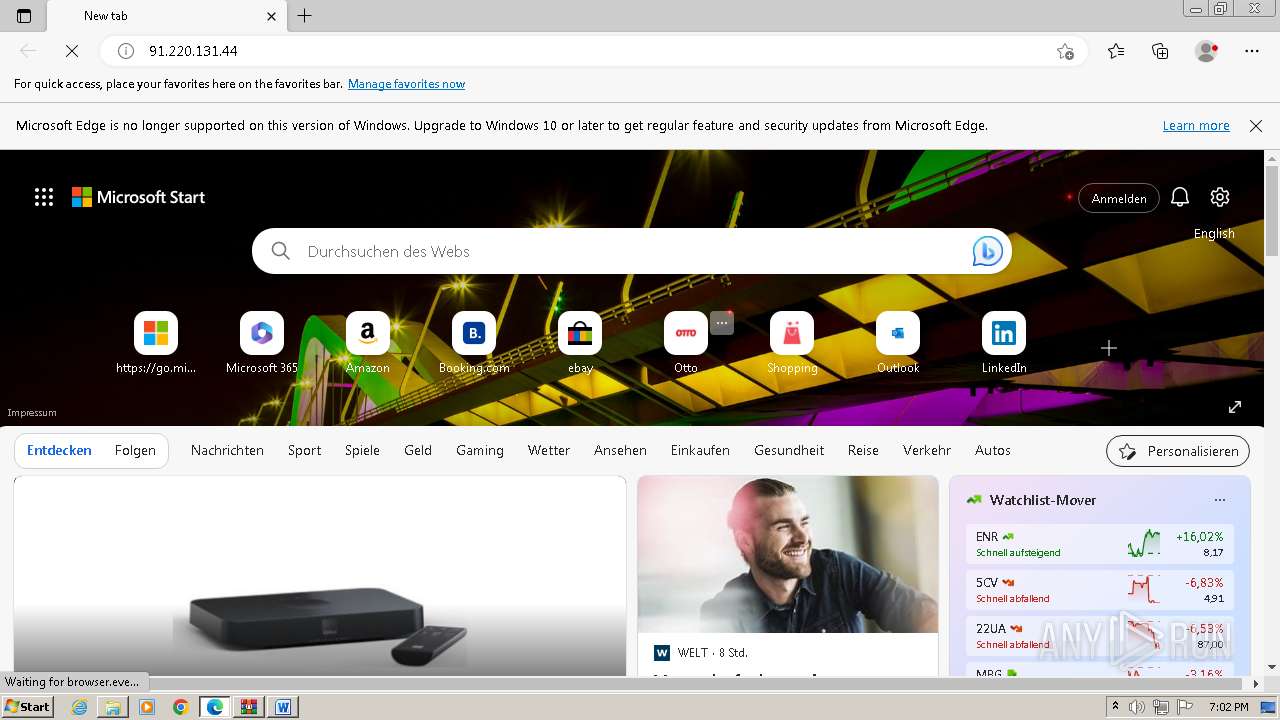Open the Nachrichten category

227,451
